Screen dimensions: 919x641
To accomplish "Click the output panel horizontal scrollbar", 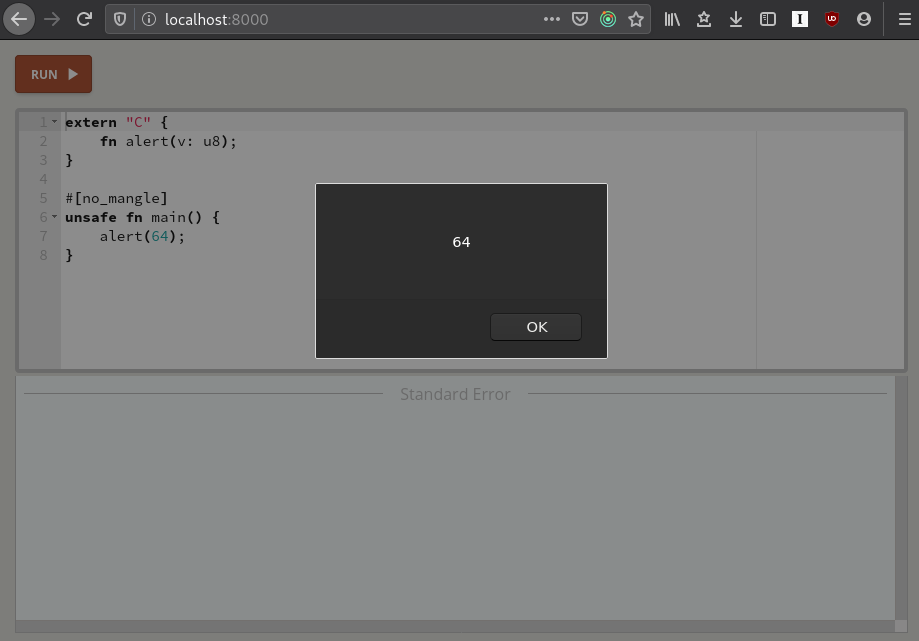I will click(x=455, y=626).
